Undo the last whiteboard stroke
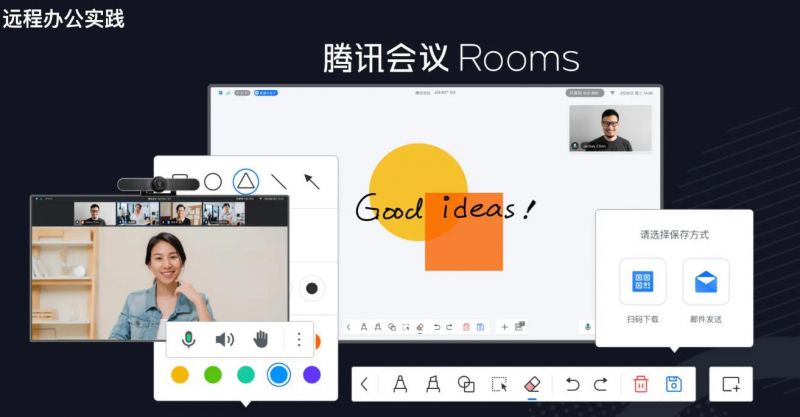The height and width of the screenshot is (417, 800). click(x=572, y=384)
